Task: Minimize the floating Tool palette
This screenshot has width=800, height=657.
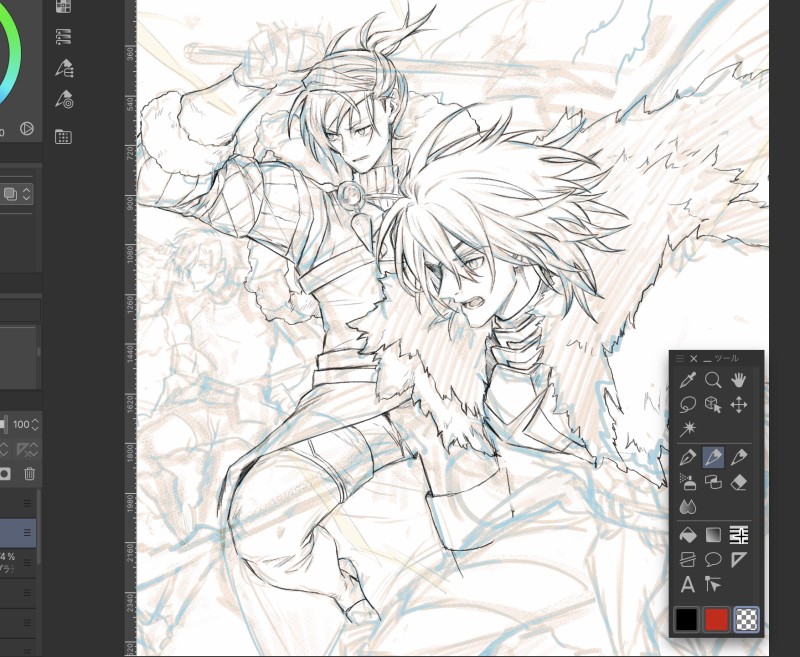Action: (707, 360)
